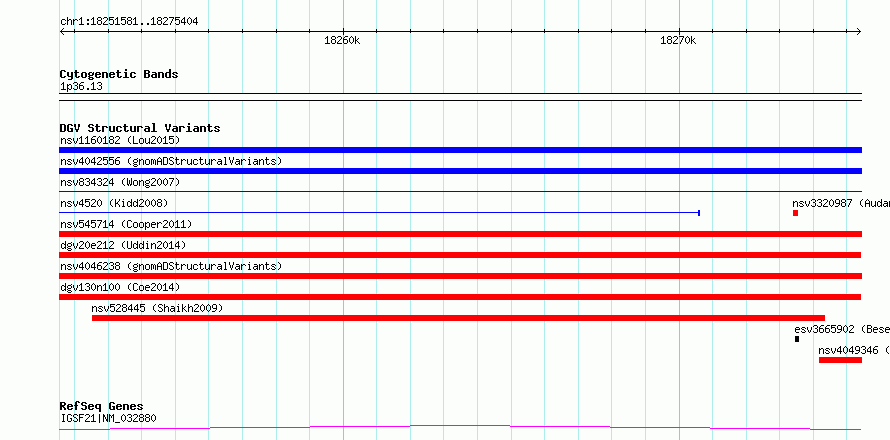The image size is (890, 440).
Task: Select the thin nsv834324 (Wong2007) variant line
Action: click(x=460, y=192)
